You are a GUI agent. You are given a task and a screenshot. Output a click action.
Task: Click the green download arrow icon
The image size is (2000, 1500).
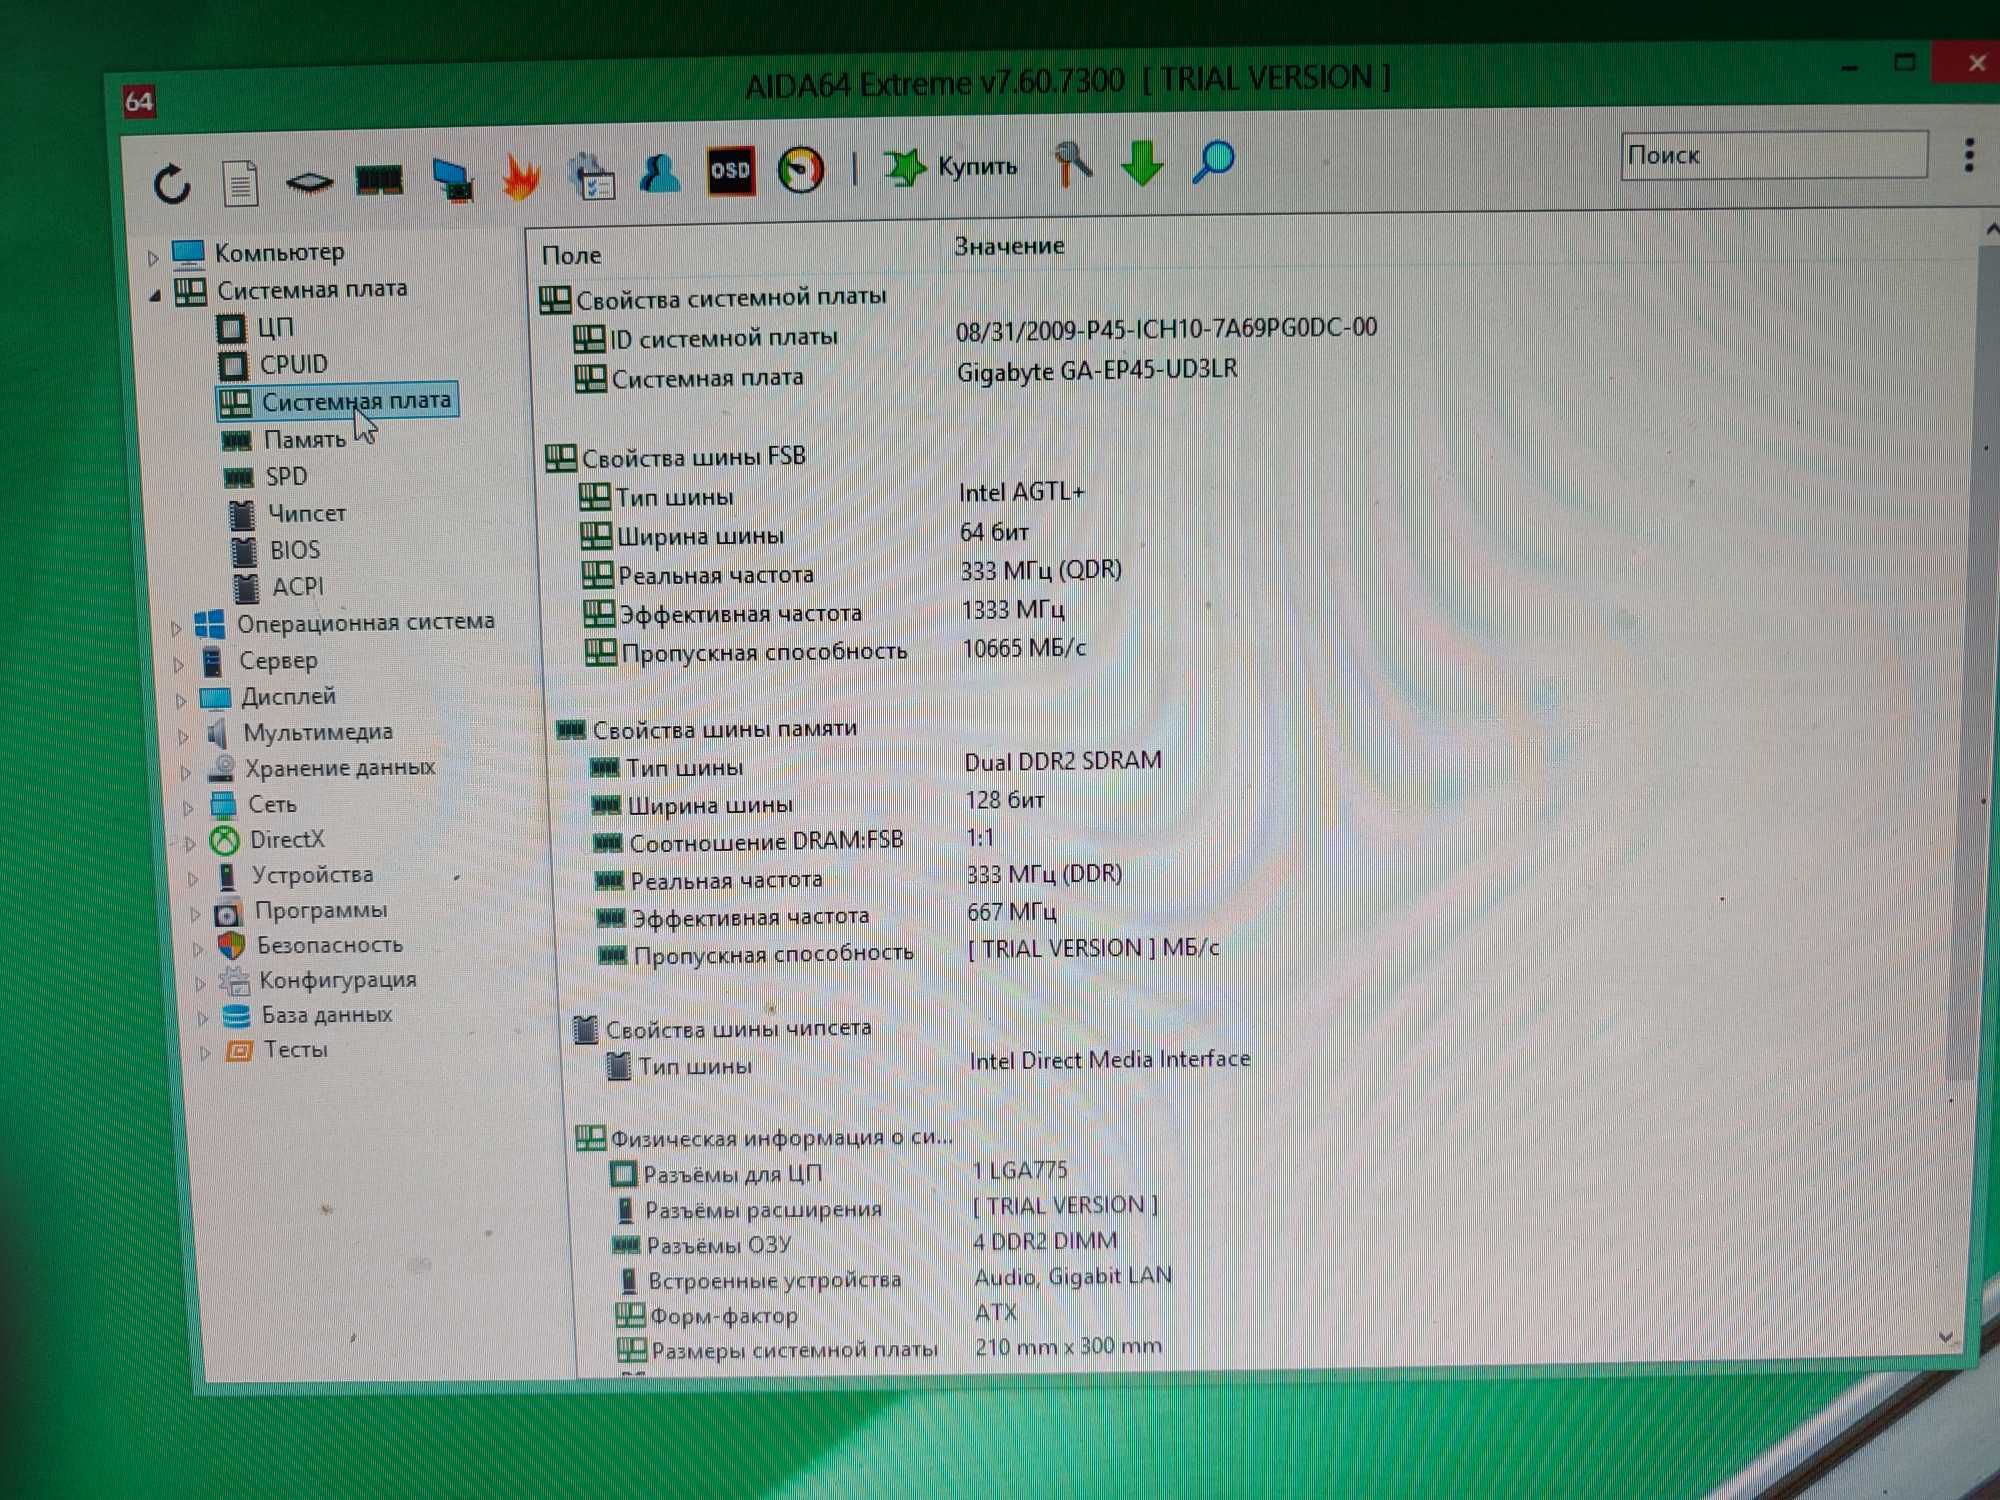click(1142, 163)
